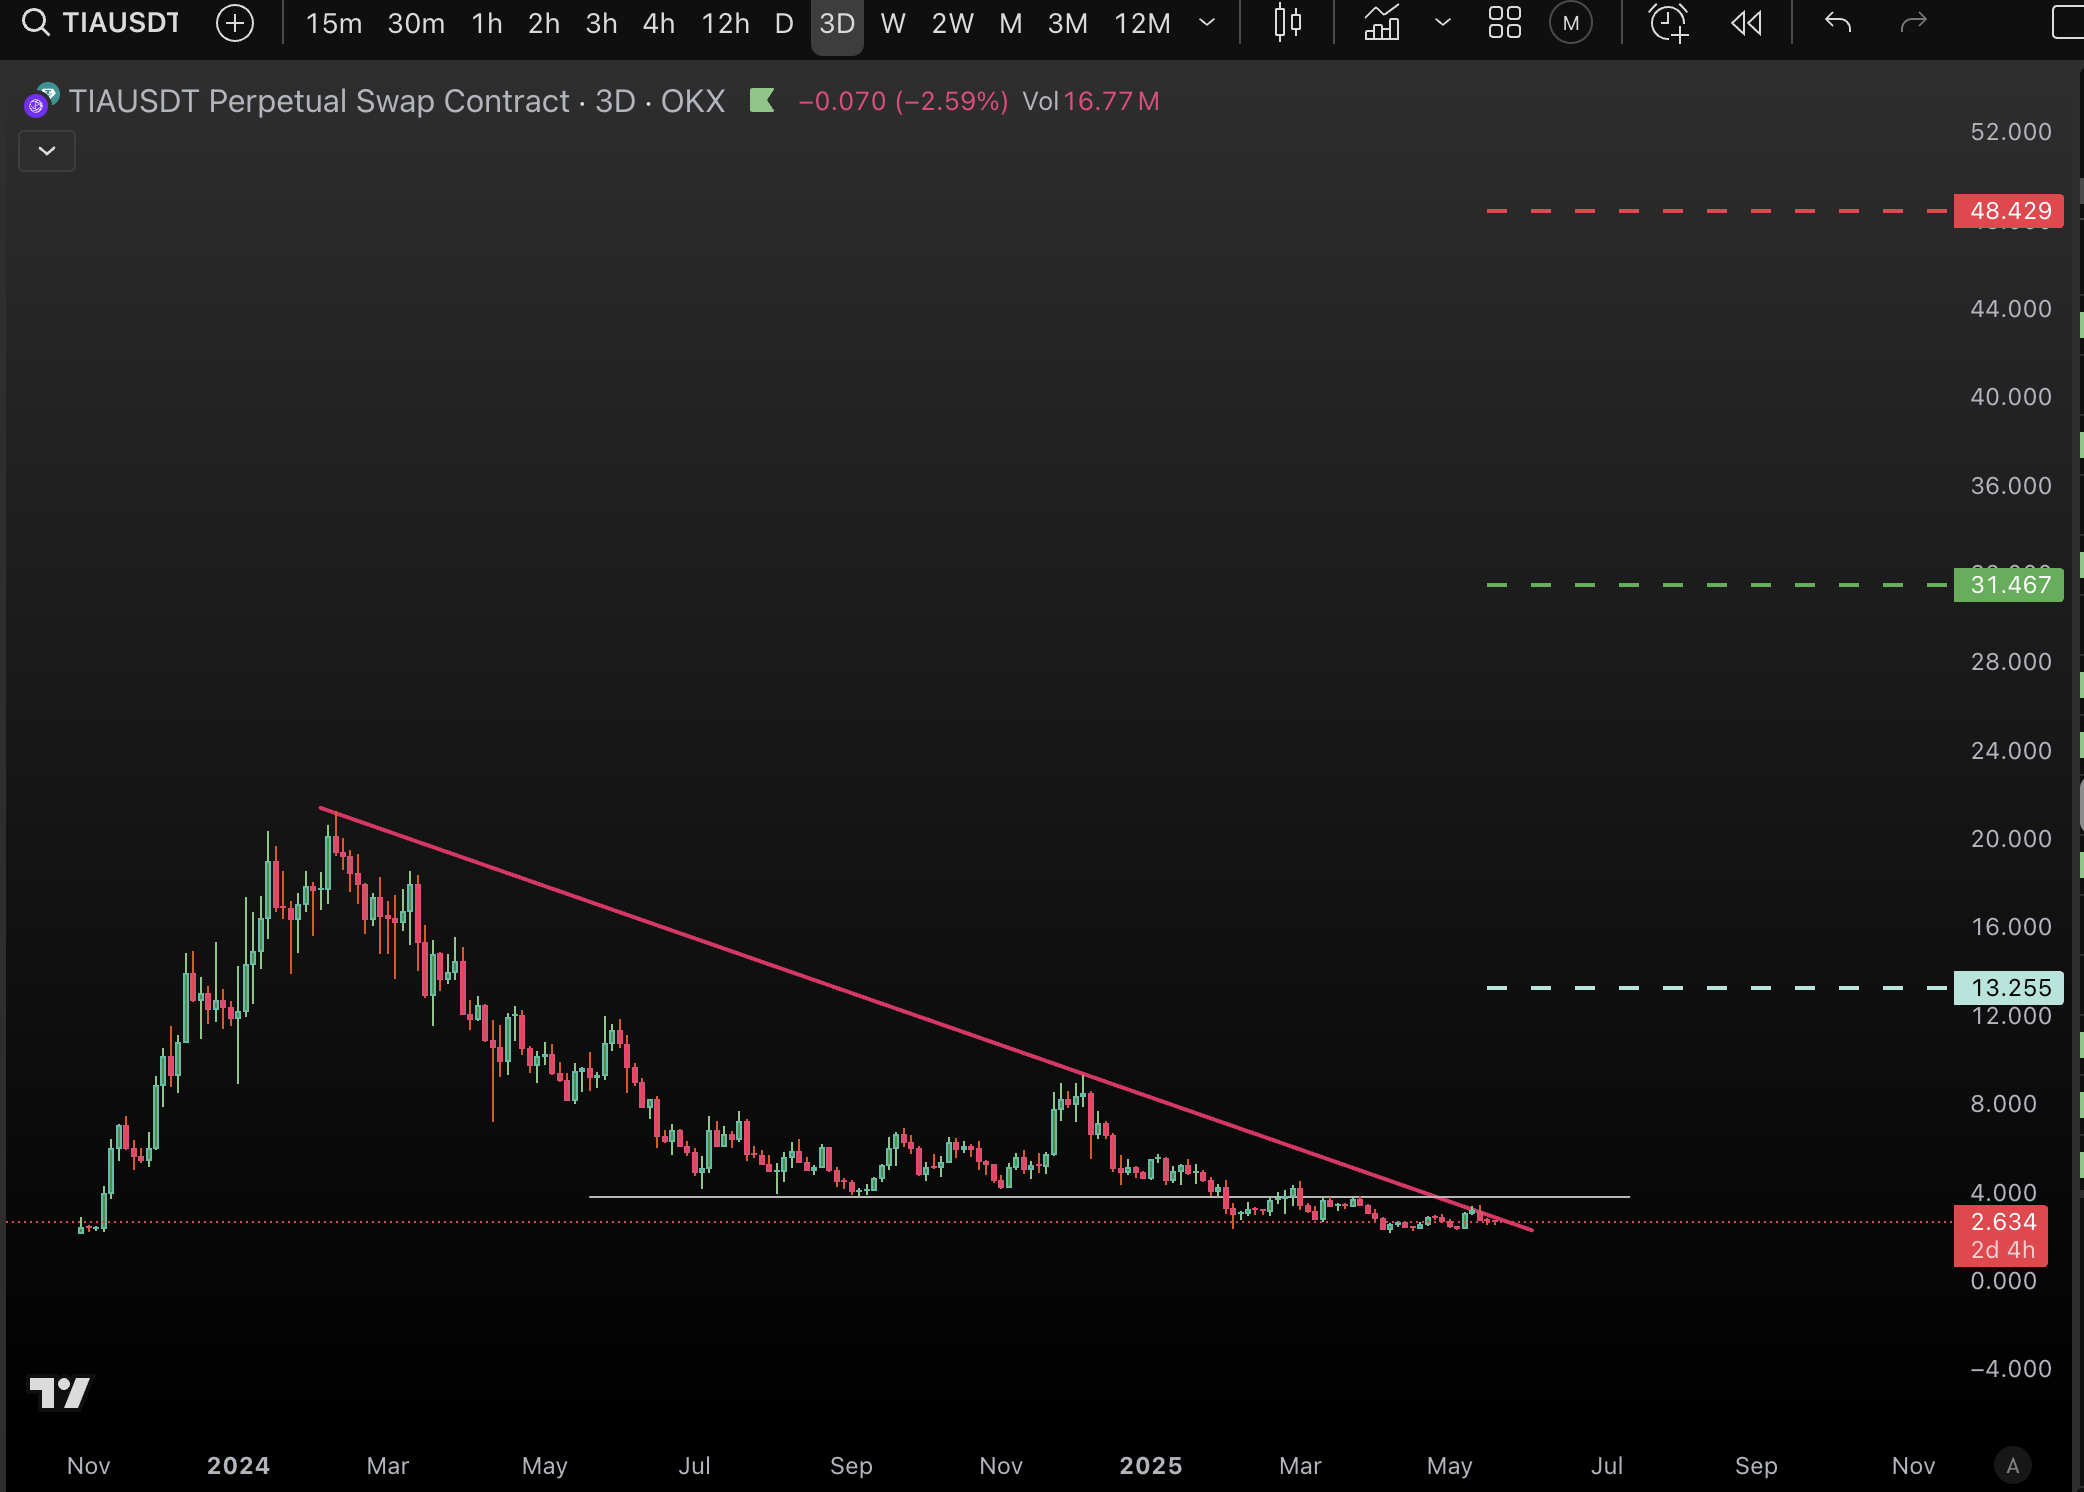The width and height of the screenshot is (2084, 1492).
Task: Select the 15m timeframe
Action: pyautogui.click(x=334, y=23)
